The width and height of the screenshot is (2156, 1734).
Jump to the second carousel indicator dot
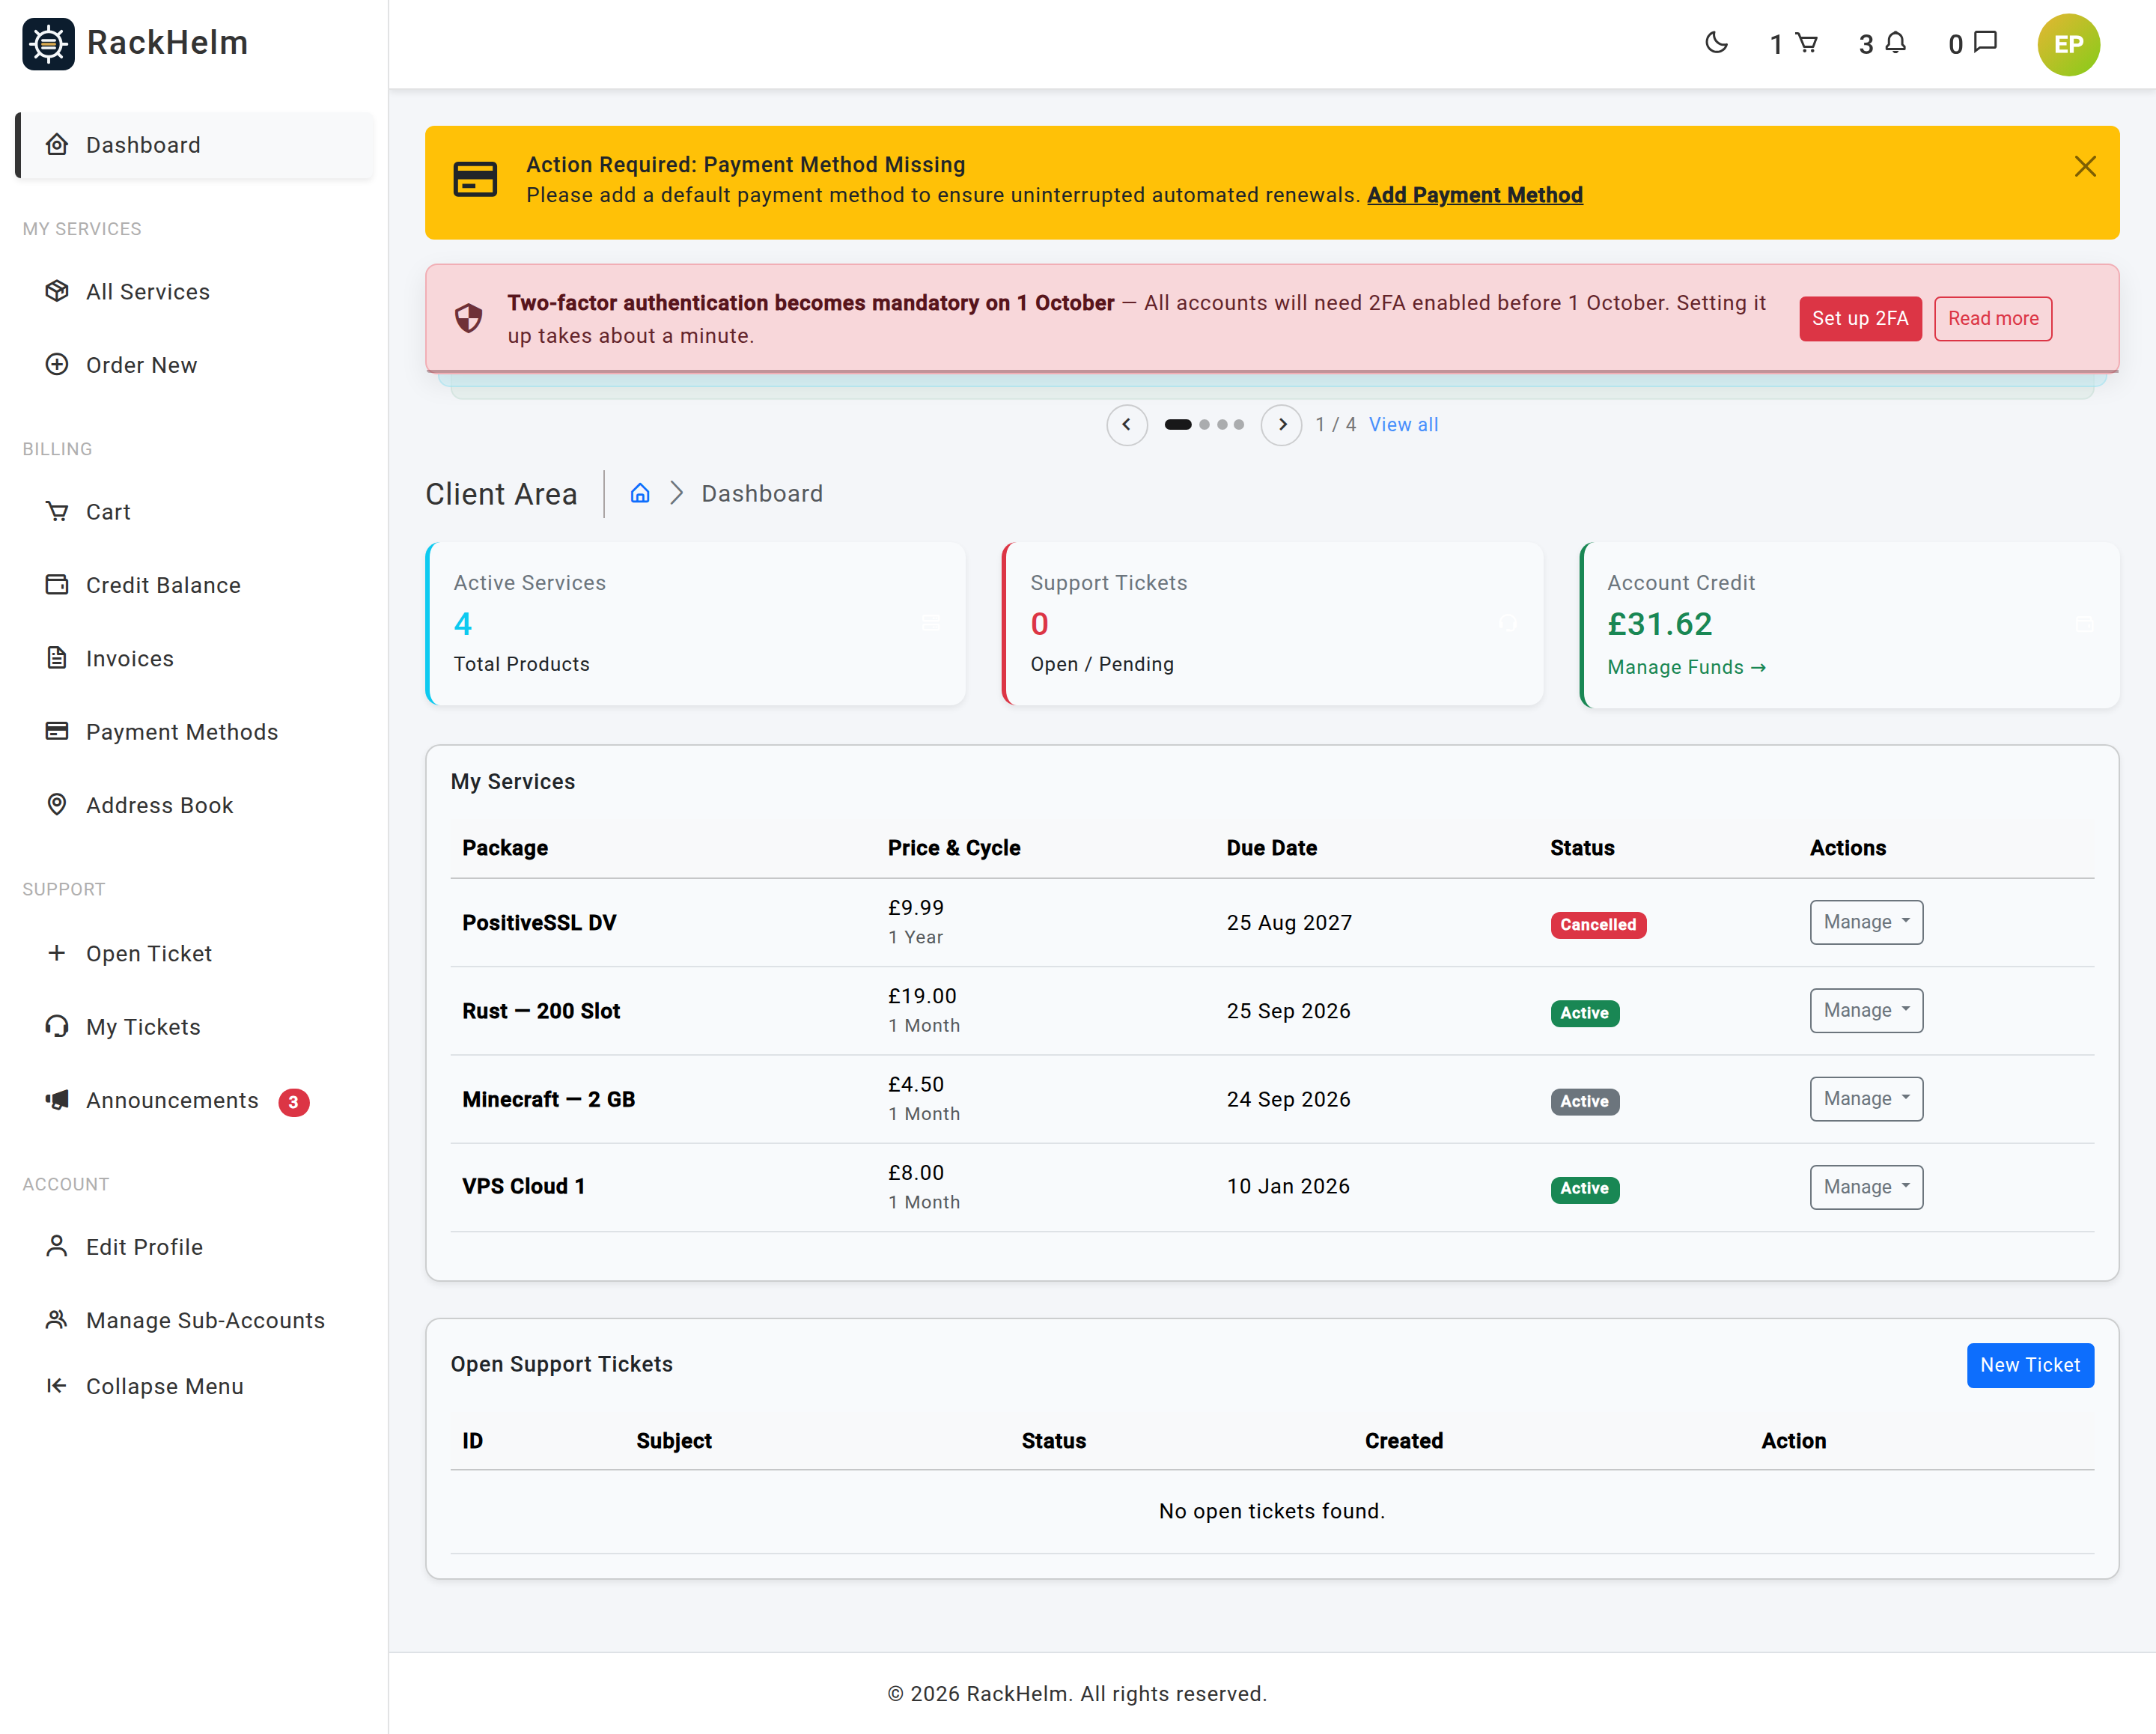(1204, 424)
